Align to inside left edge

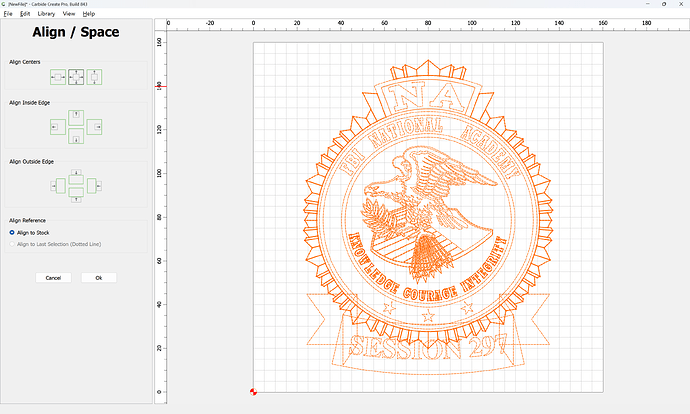click(x=58, y=127)
